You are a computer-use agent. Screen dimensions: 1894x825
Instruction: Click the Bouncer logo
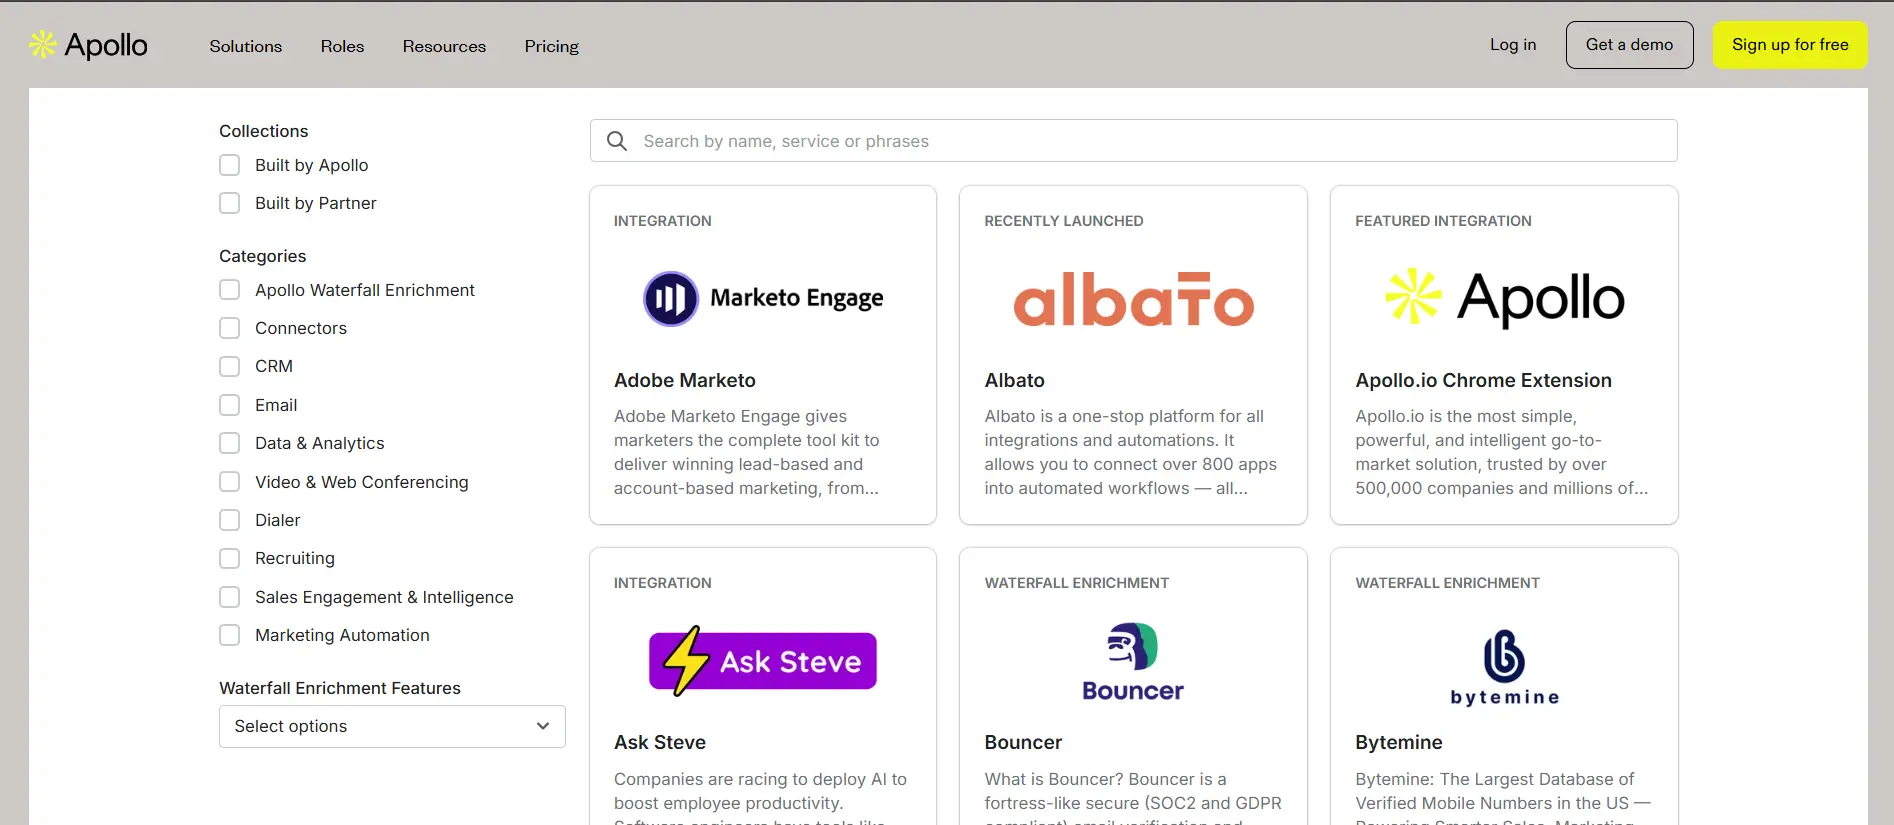[1133, 661]
